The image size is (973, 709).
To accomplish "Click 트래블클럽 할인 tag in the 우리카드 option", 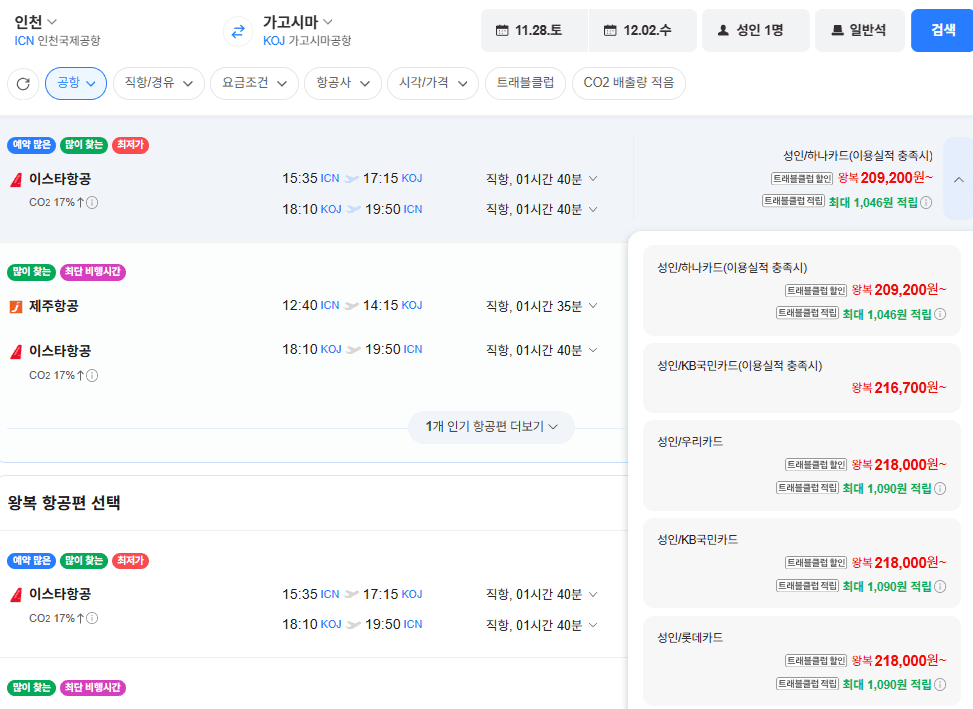I will pos(816,465).
